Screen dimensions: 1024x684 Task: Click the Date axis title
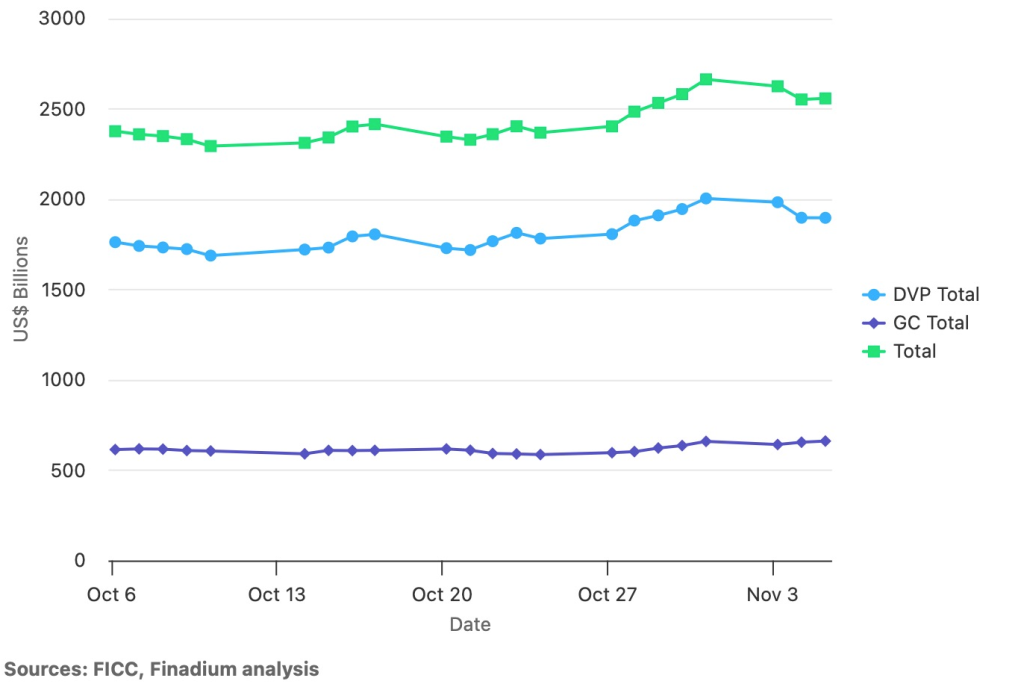(470, 625)
